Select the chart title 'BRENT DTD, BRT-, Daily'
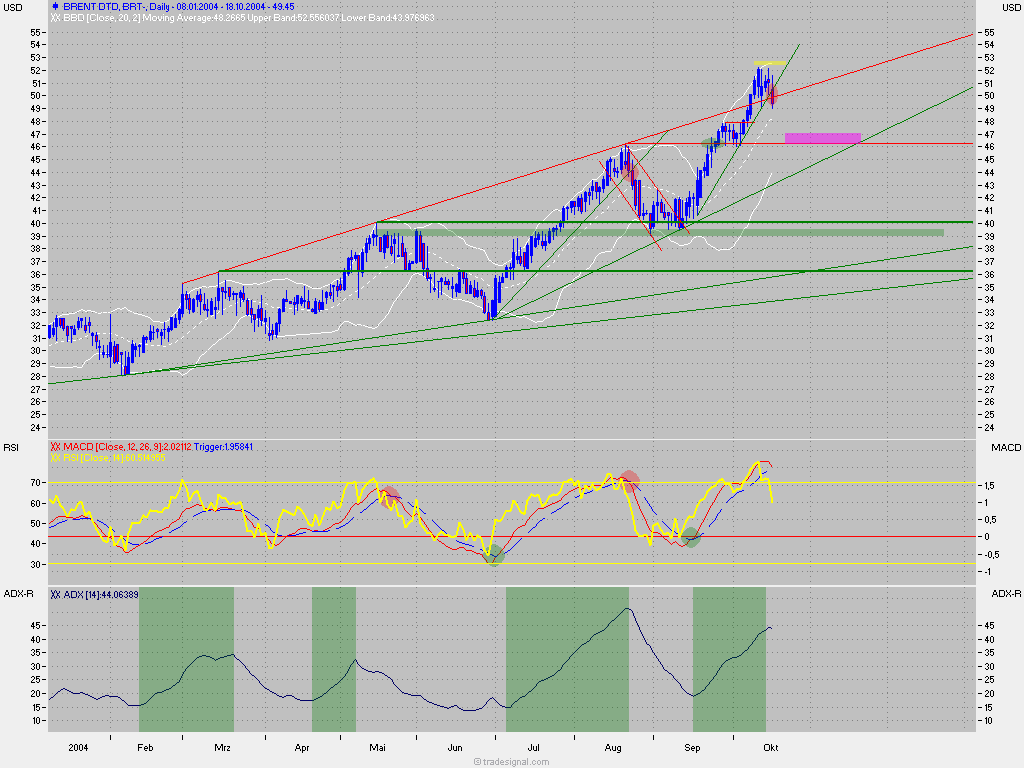1024x768 pixels. pos(115,7)
